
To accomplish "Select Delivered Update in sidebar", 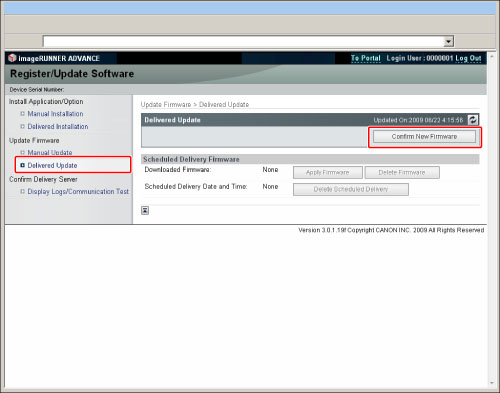I will click(52, 165).
